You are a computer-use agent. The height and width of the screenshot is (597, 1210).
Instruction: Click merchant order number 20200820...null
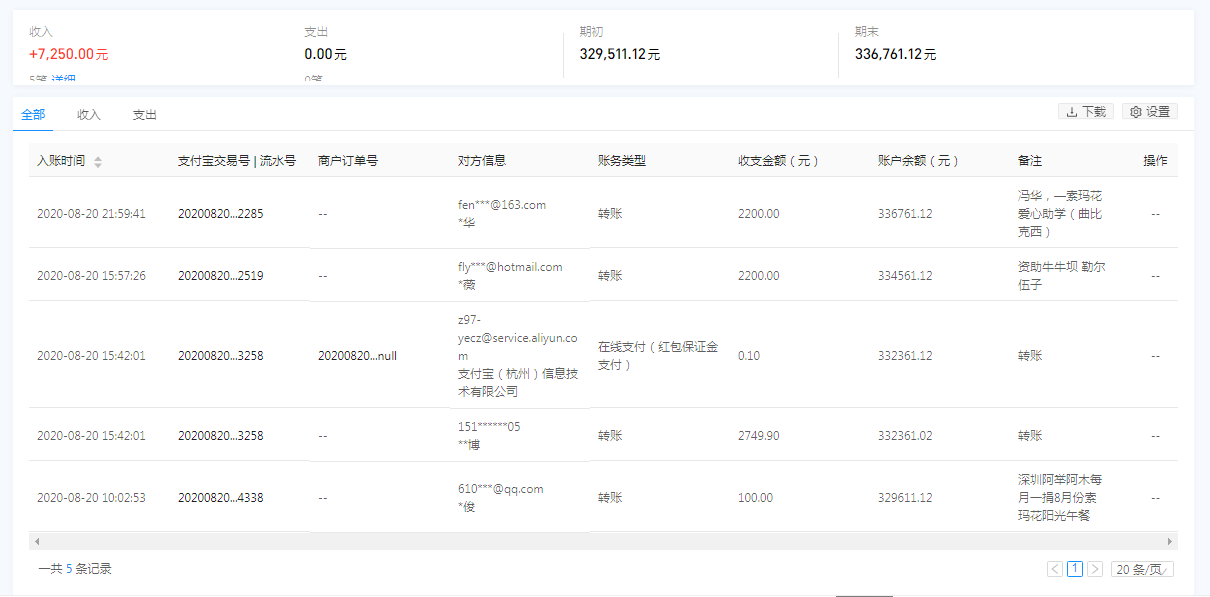pos(357,355)
